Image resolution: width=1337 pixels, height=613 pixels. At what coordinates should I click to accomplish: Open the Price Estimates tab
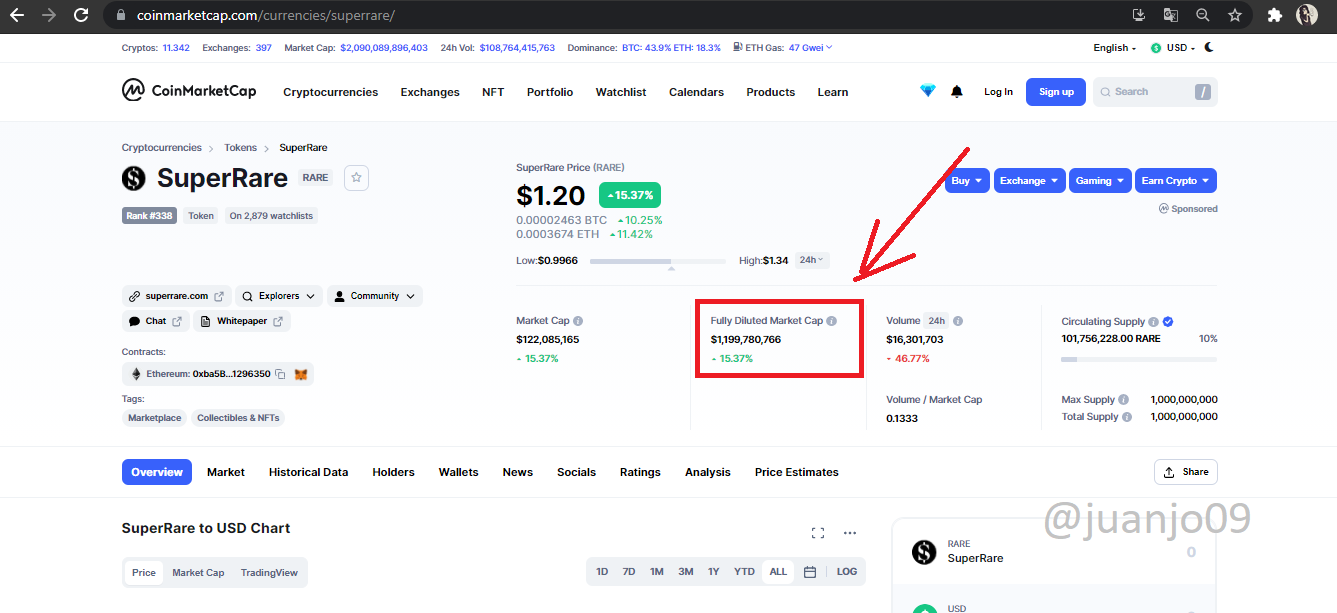(x=797, y=472)
